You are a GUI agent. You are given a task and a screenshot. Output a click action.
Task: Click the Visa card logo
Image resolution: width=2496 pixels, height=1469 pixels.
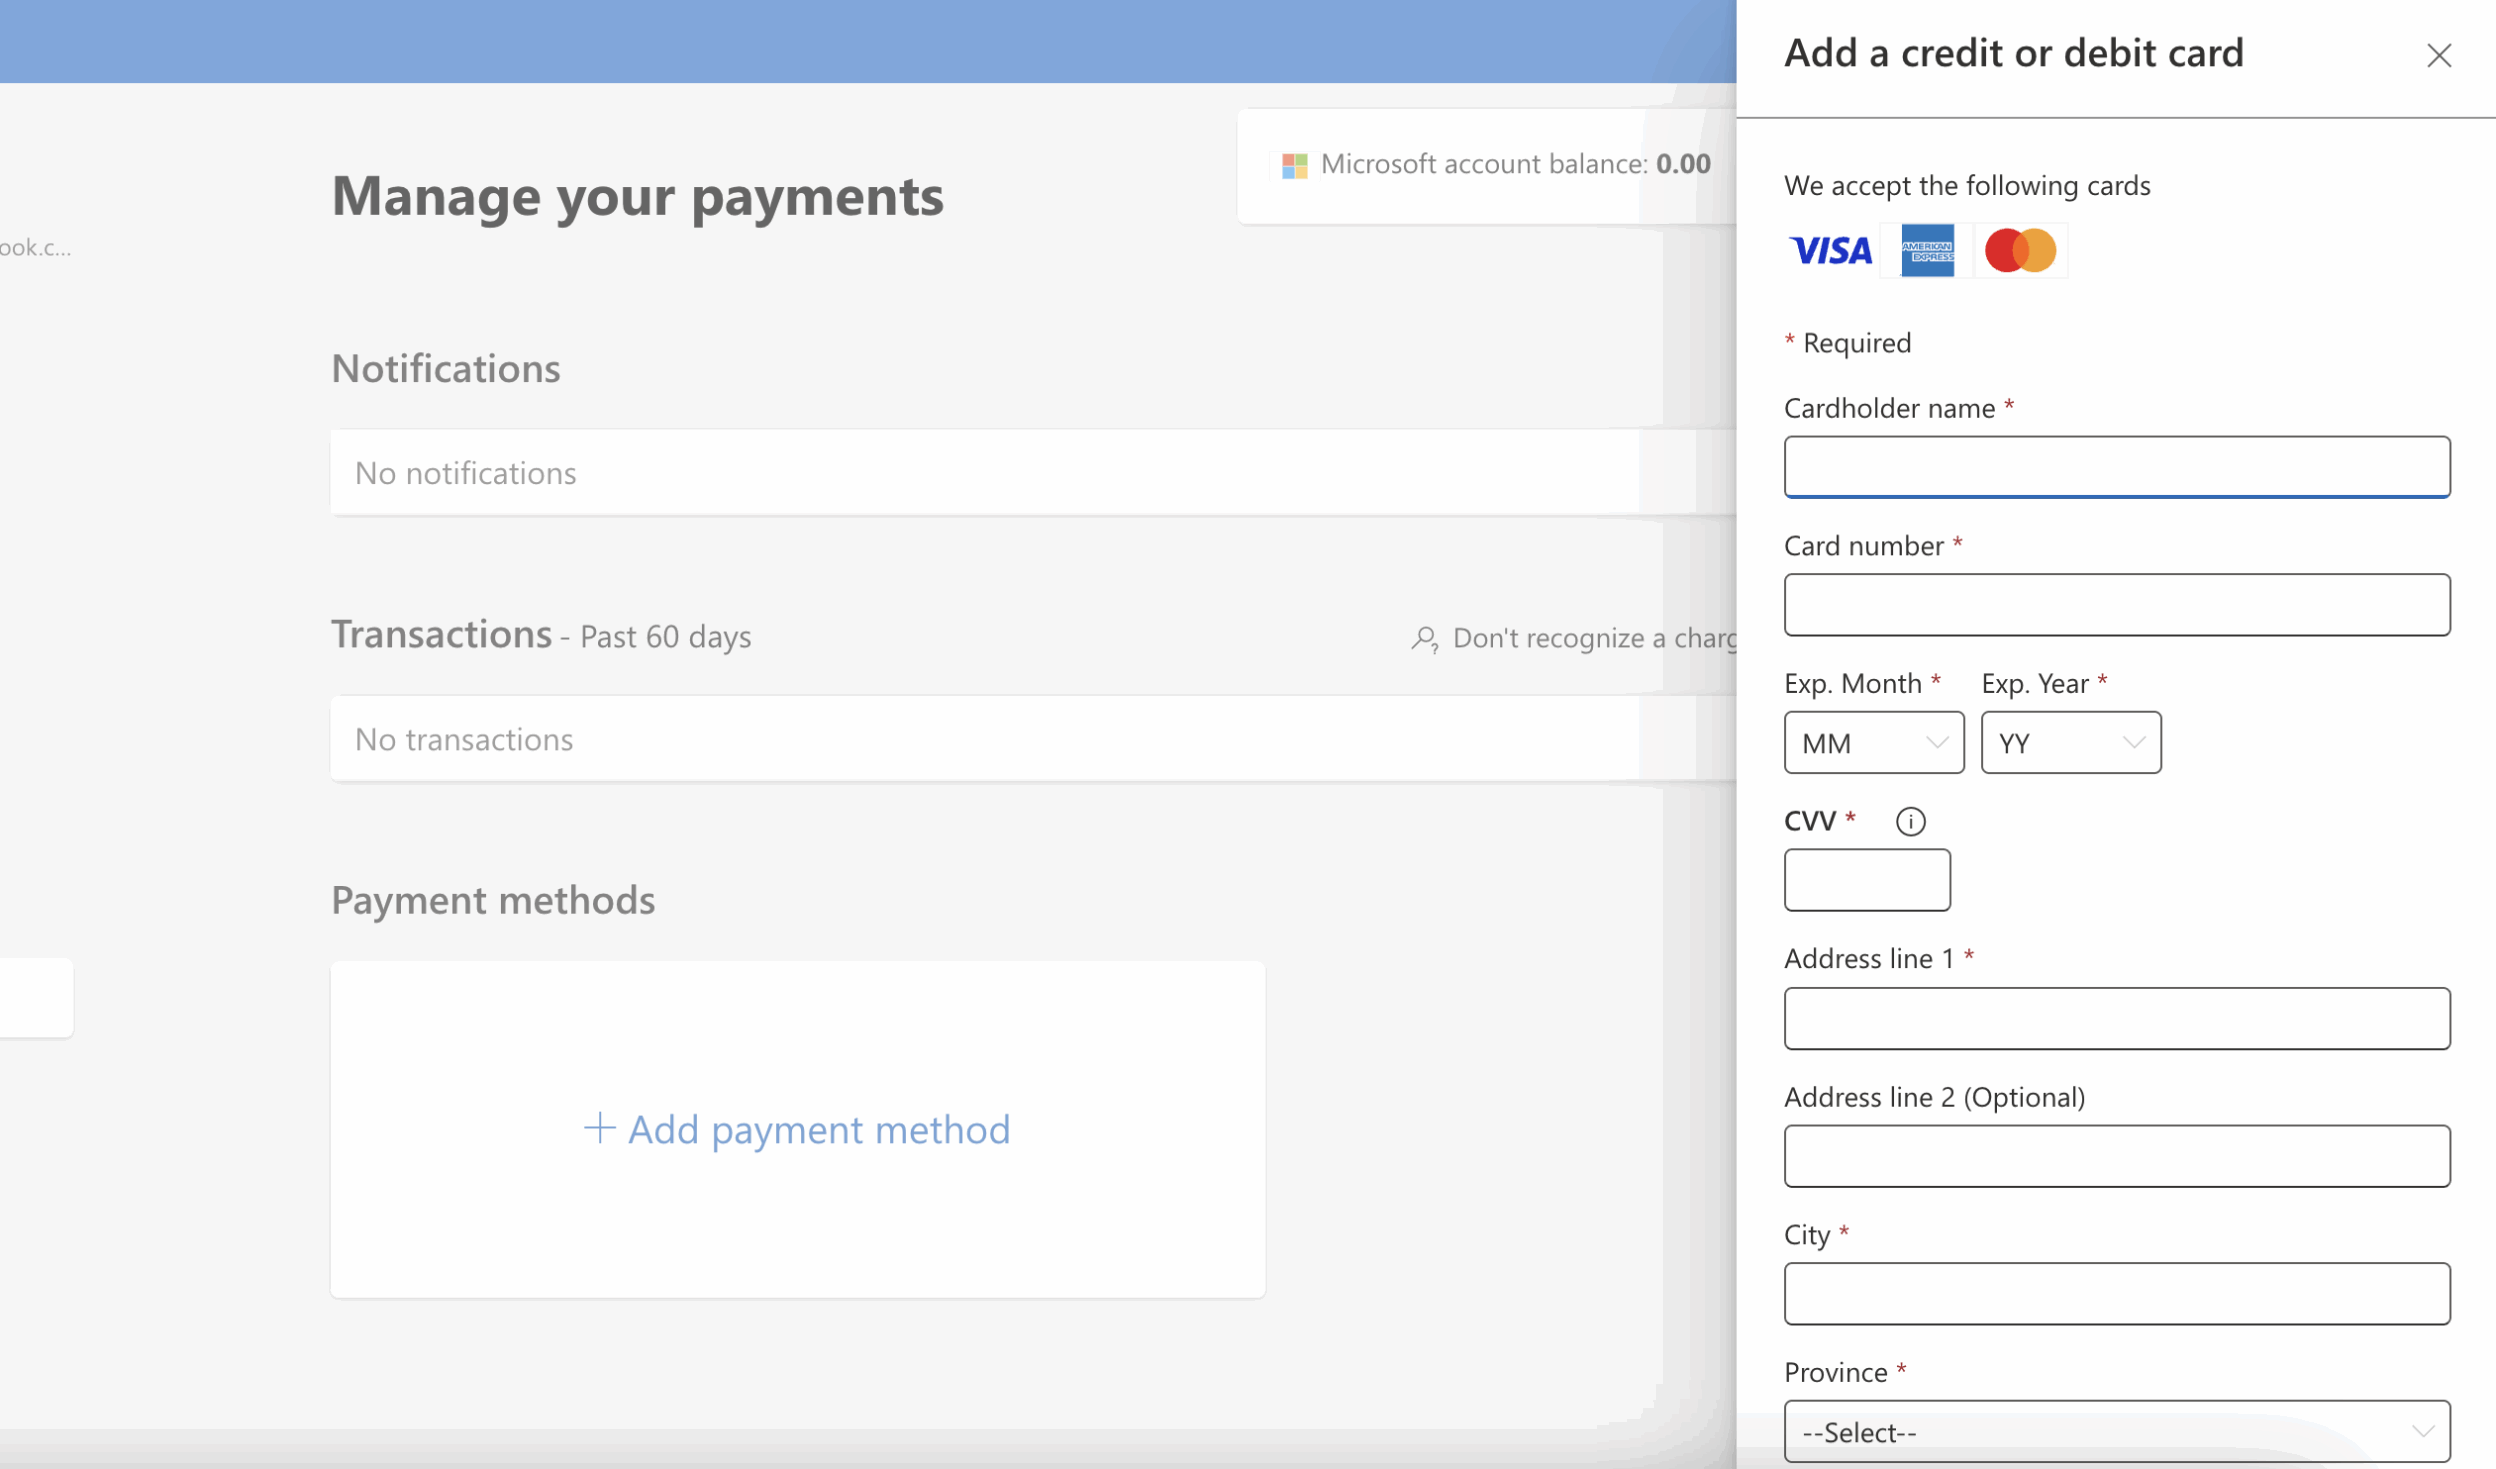point(1831,250)
